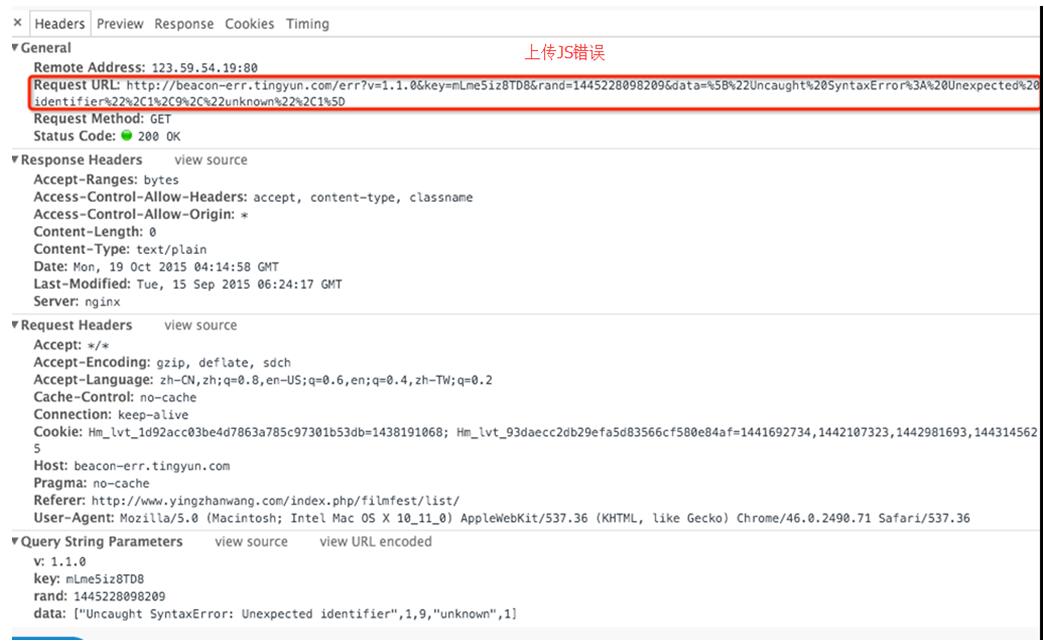
Task: Switch to the Headers tab
Action: 59,24
